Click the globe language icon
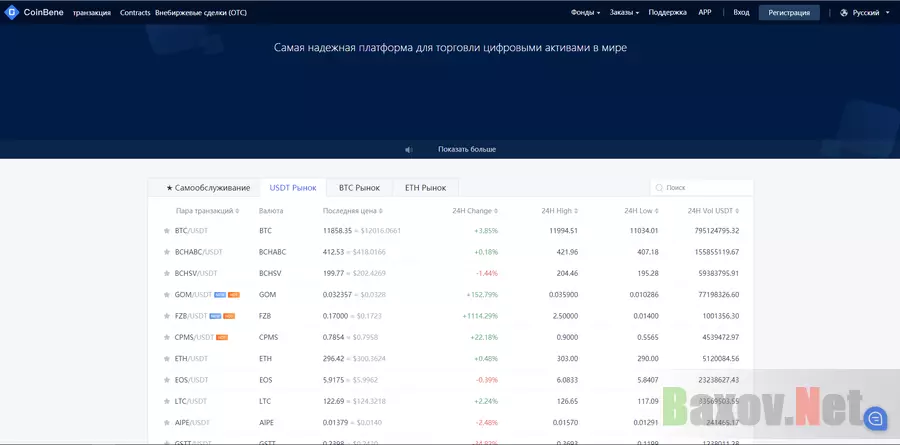Image resolution: width=900 pixels, height=445 pixels. click(x=844, y=13)
